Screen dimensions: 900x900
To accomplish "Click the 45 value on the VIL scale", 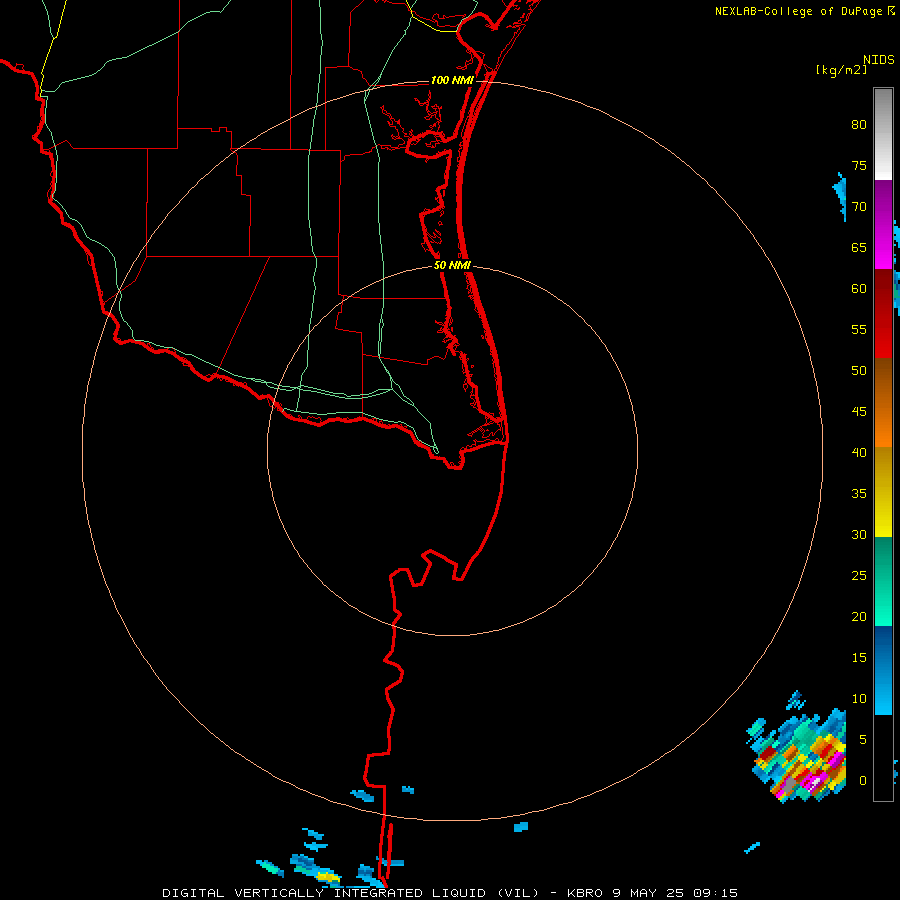I will (x=859, y=412).
